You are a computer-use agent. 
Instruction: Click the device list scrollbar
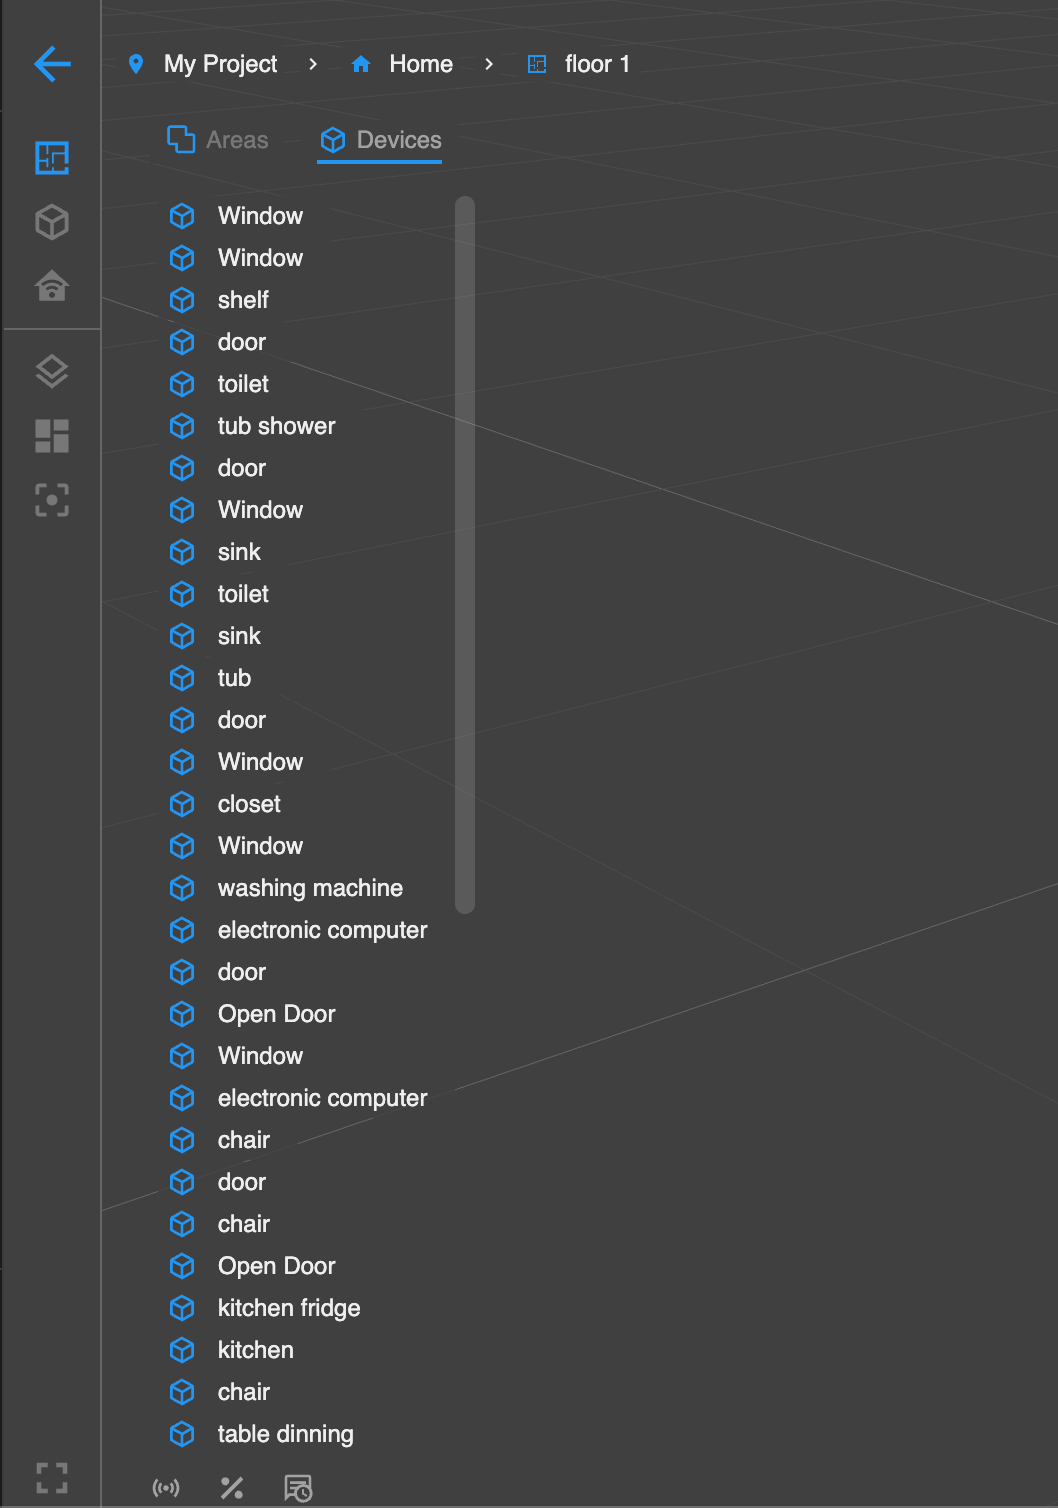[x=464, y=555]
